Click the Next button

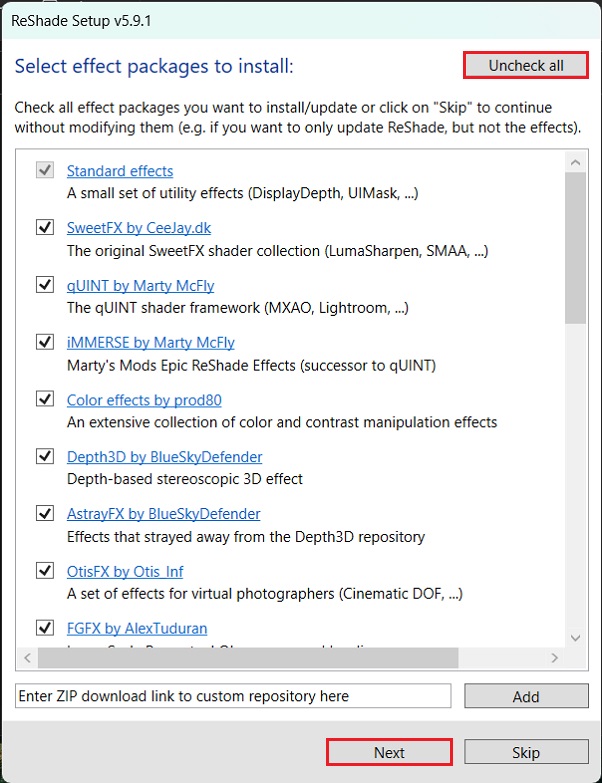389,752
